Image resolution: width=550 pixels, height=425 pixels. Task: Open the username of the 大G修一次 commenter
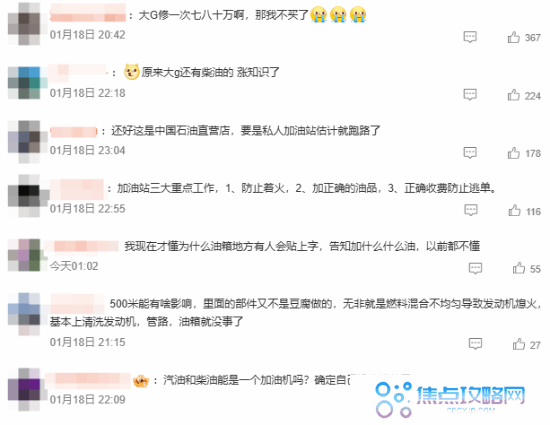(87, 13)
